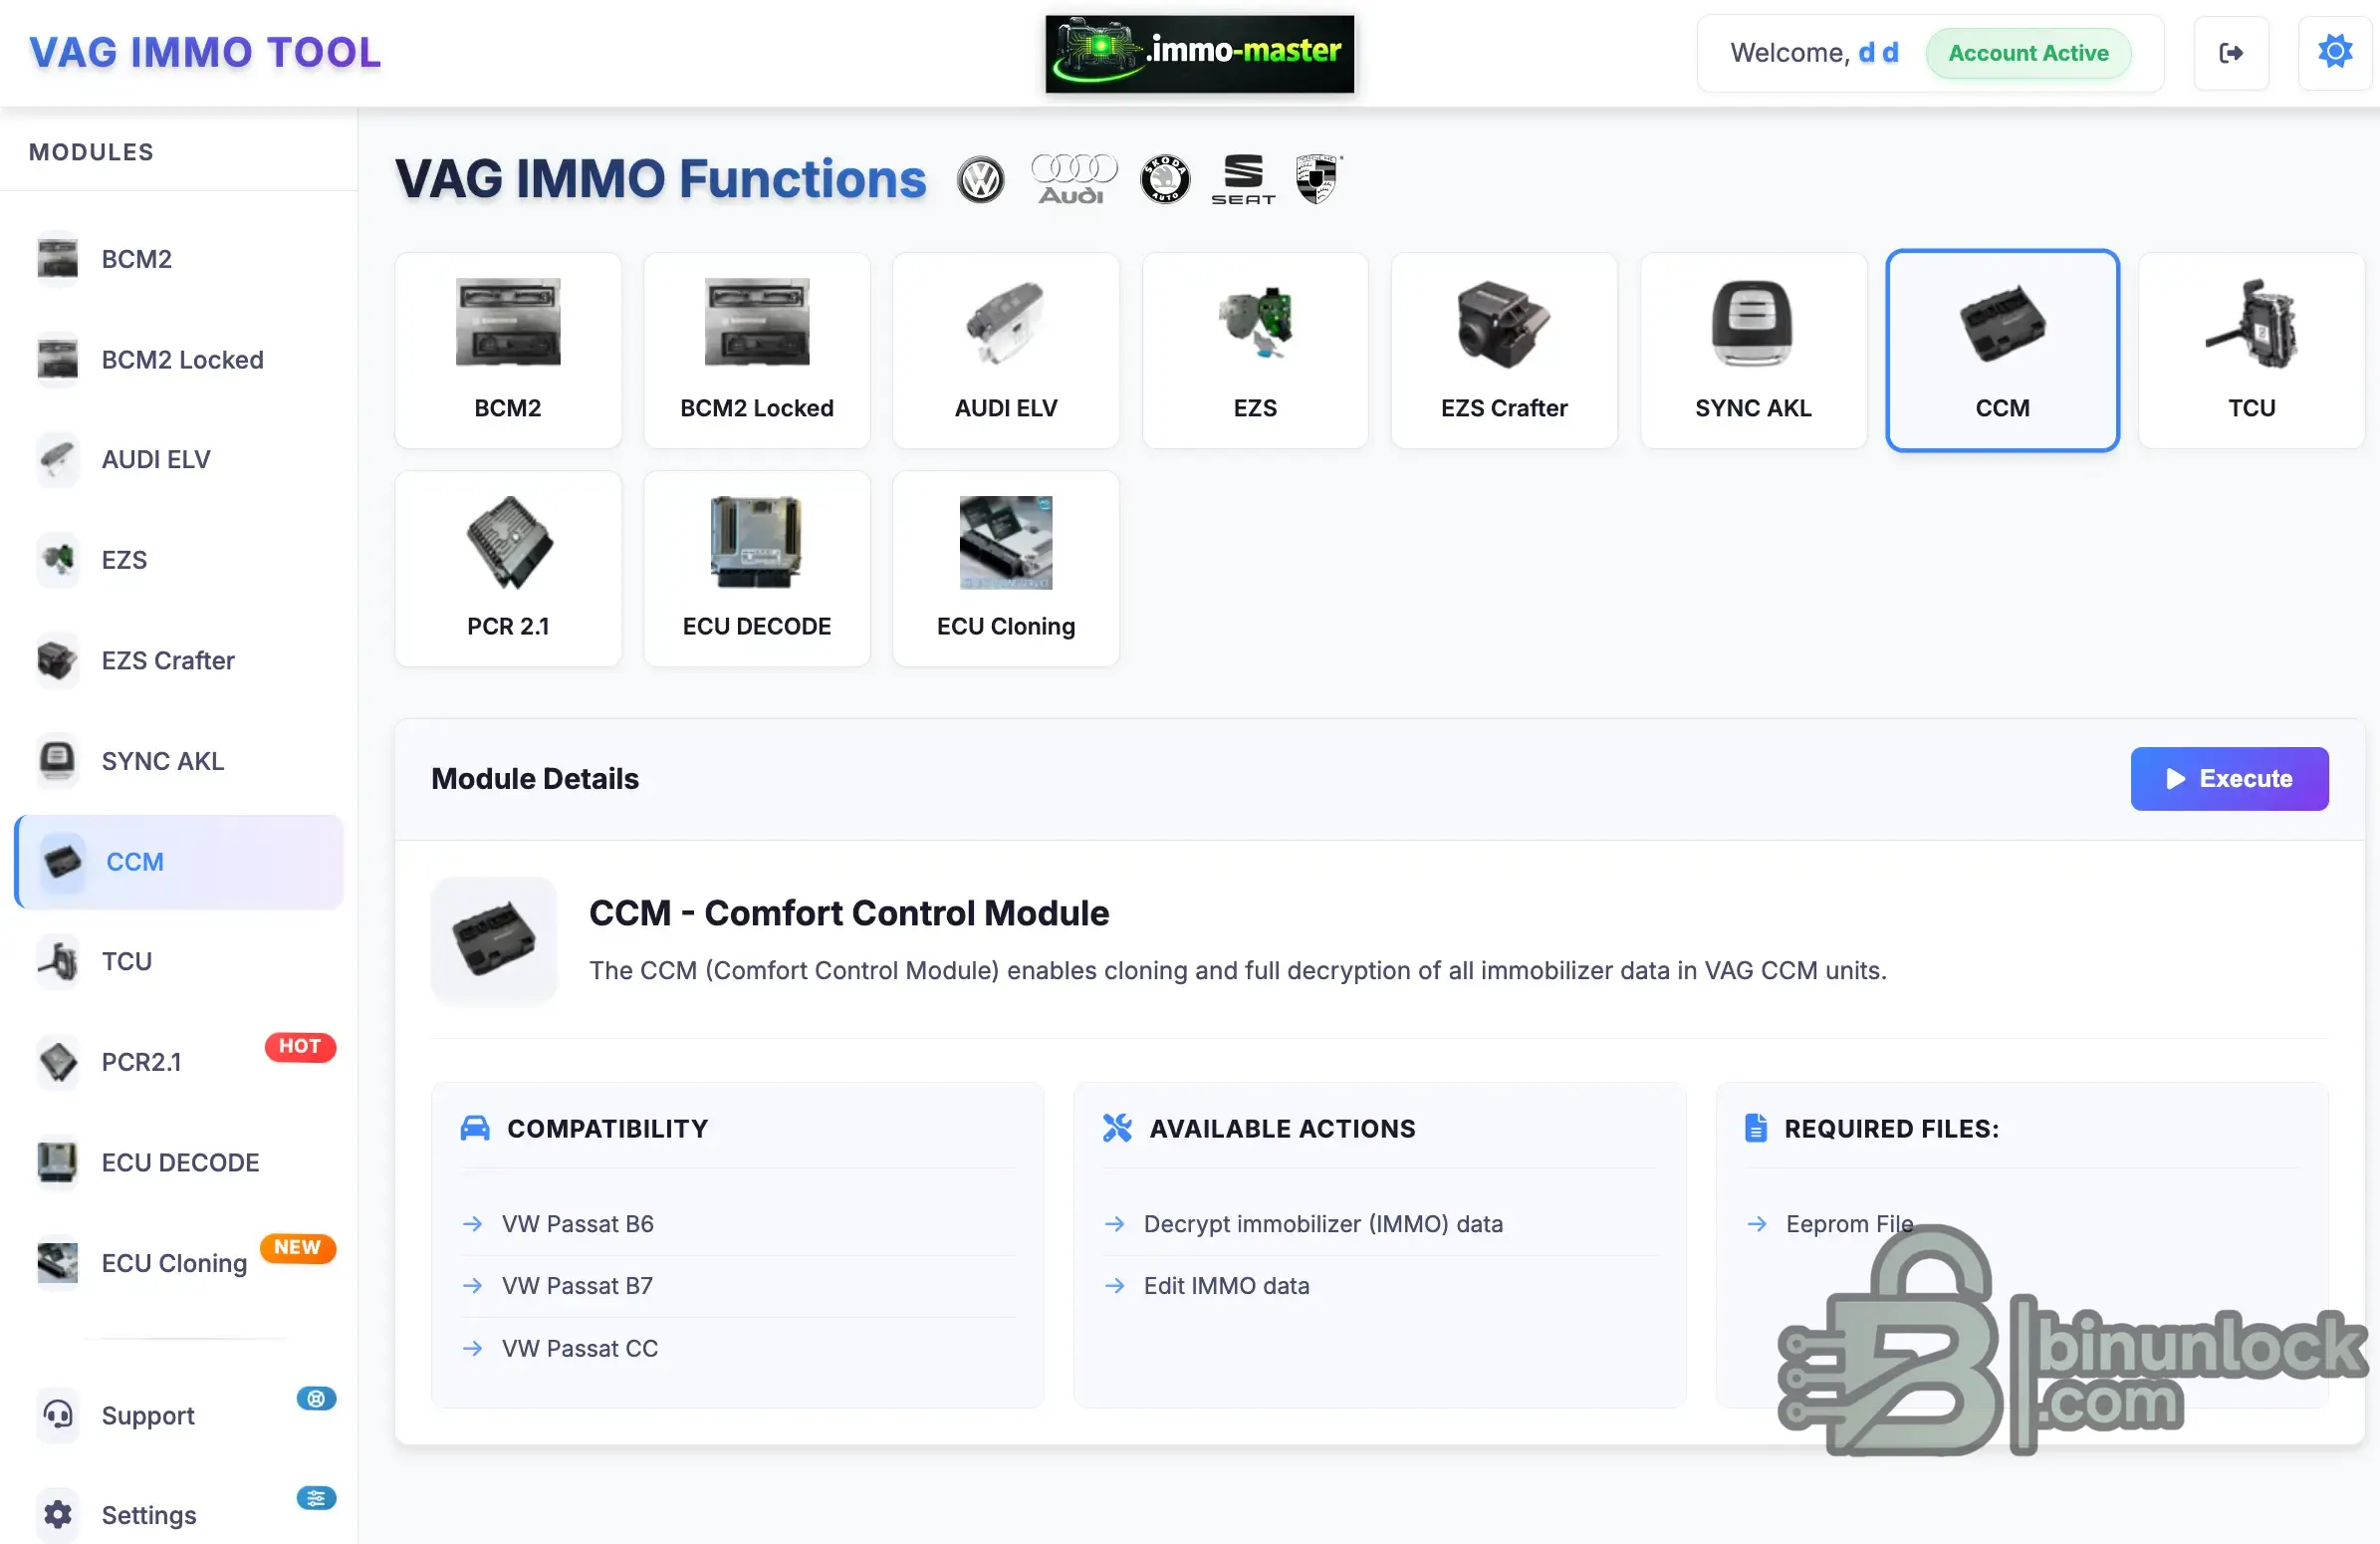
Task: Open the EZS Crafter function card
Action: [x=1503, y=350]
